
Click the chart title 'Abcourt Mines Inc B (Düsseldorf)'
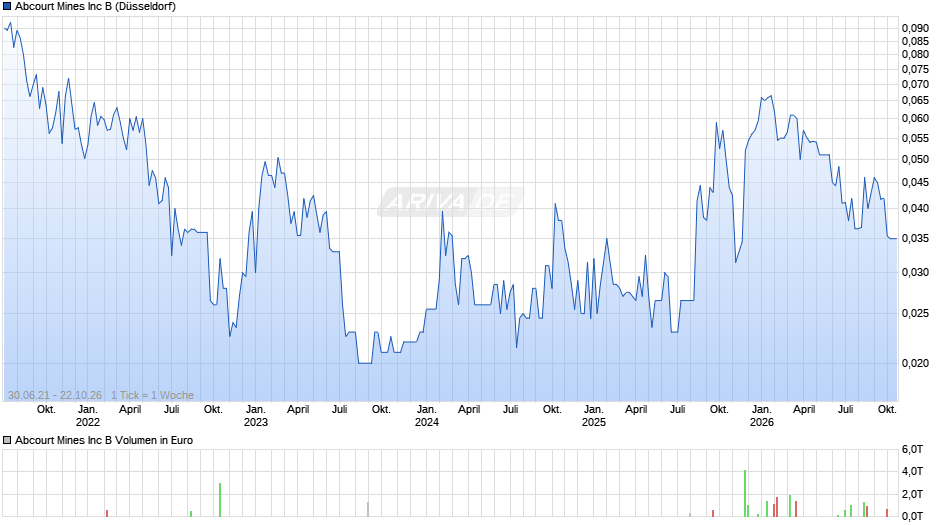[95, 7]
